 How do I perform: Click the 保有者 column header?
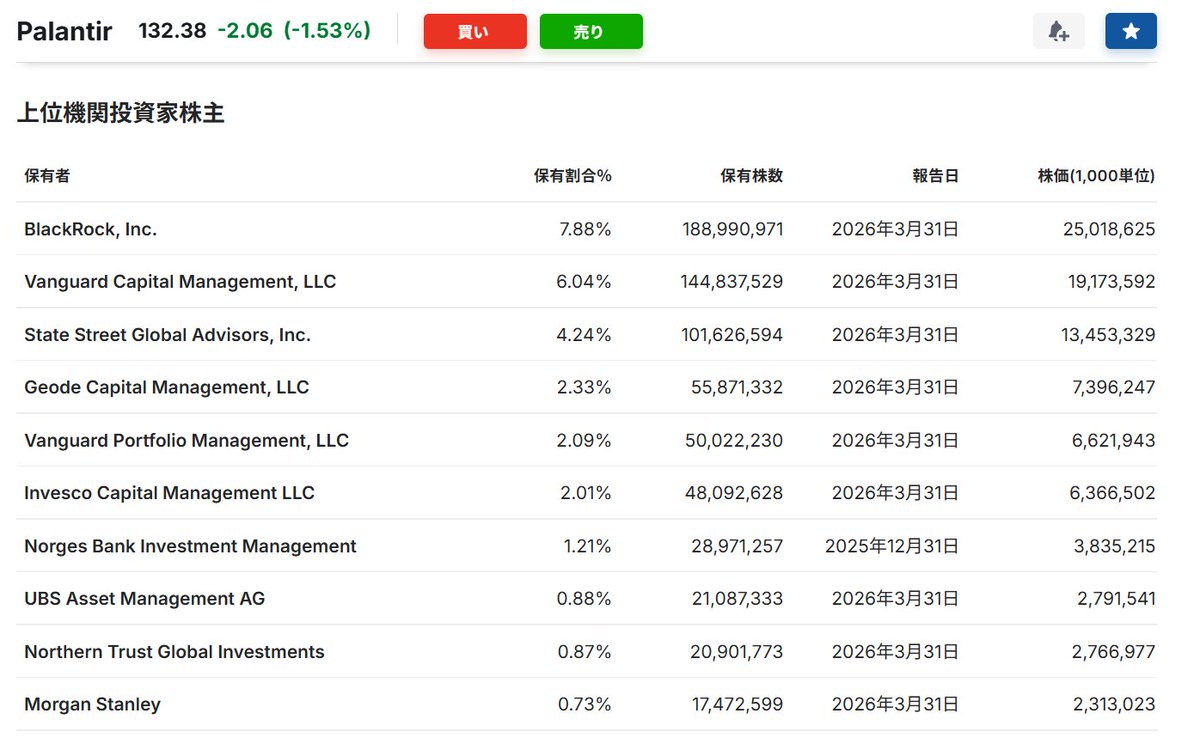(x=47, y=176)
